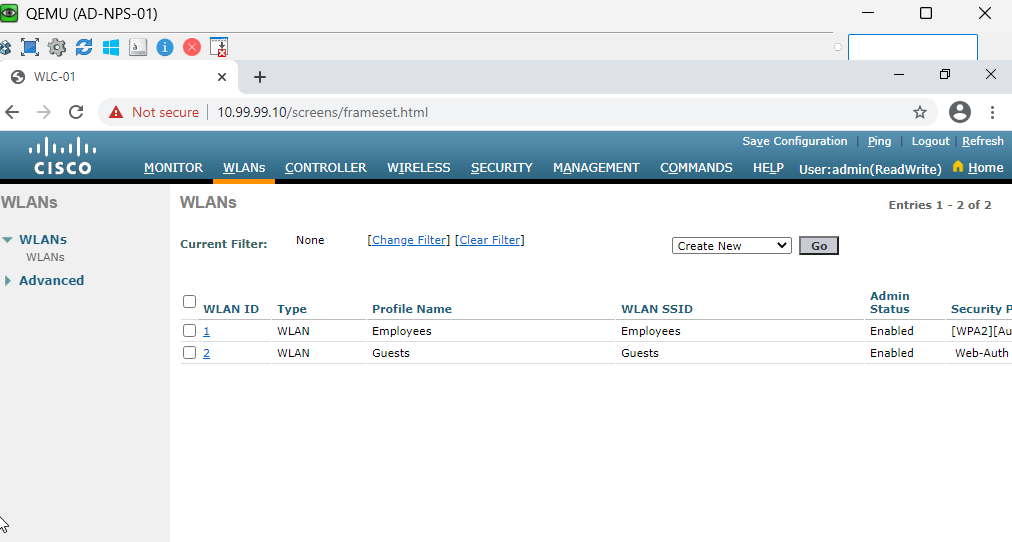Check the select-all WLANs header checkbox
Screen dimensions: 1012x542
point(189,301)
